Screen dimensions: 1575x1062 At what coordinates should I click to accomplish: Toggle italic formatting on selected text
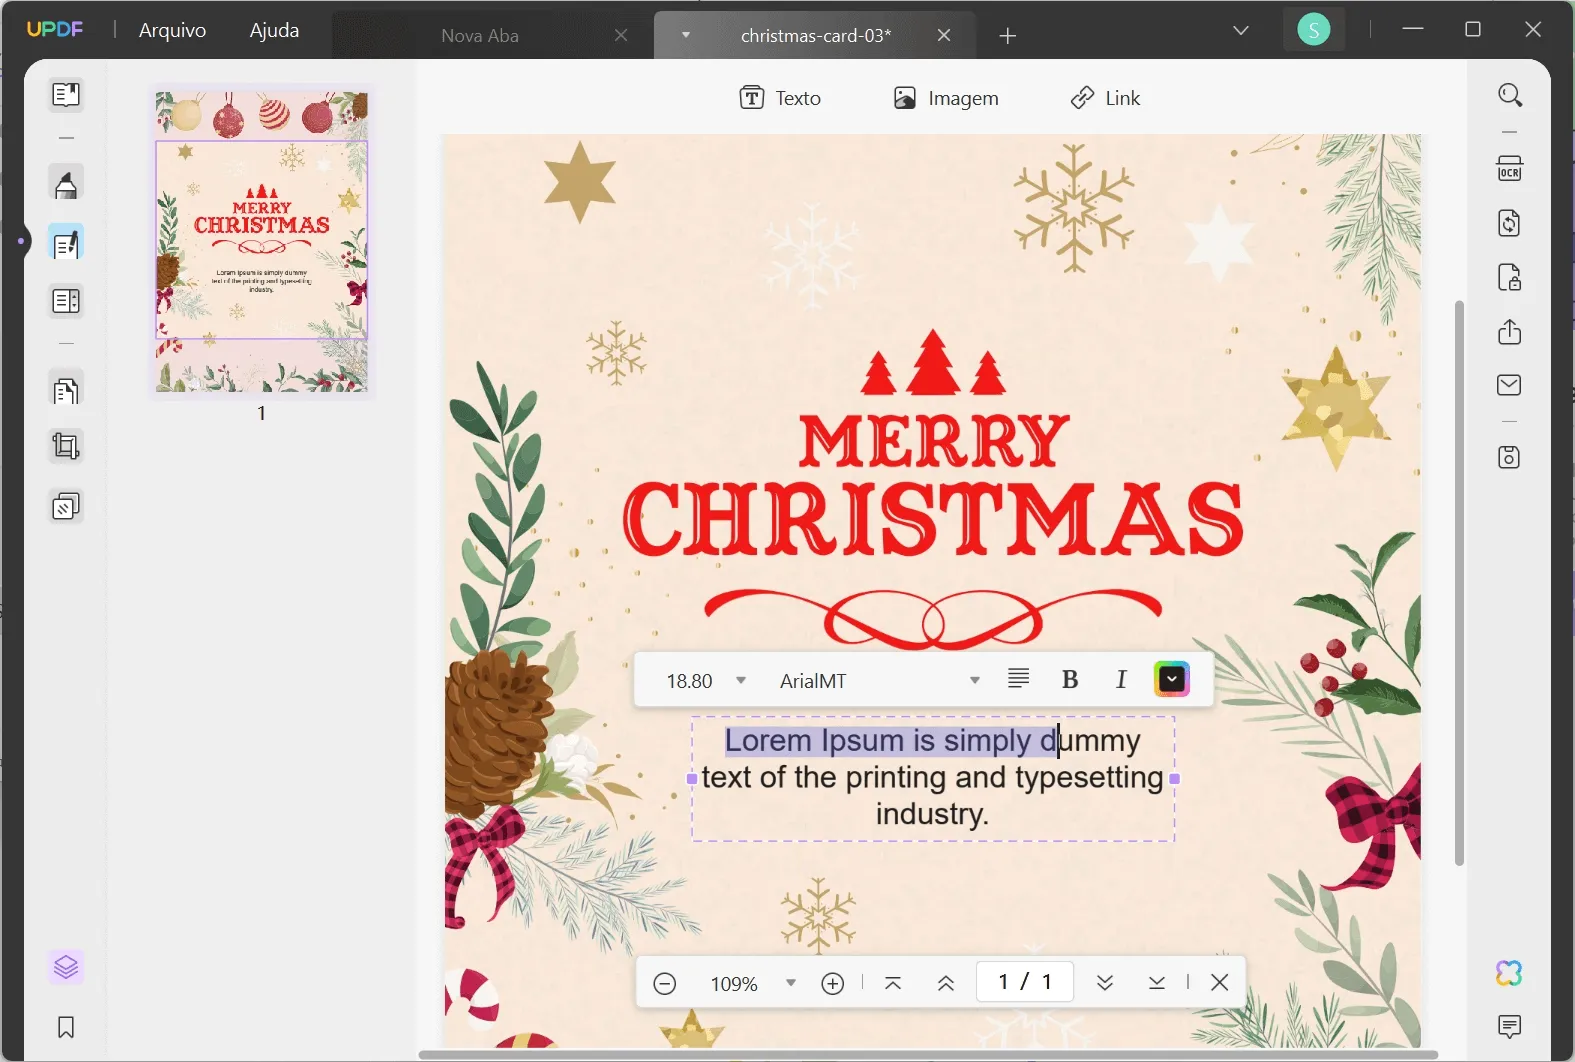click(x=1121, y=680)
